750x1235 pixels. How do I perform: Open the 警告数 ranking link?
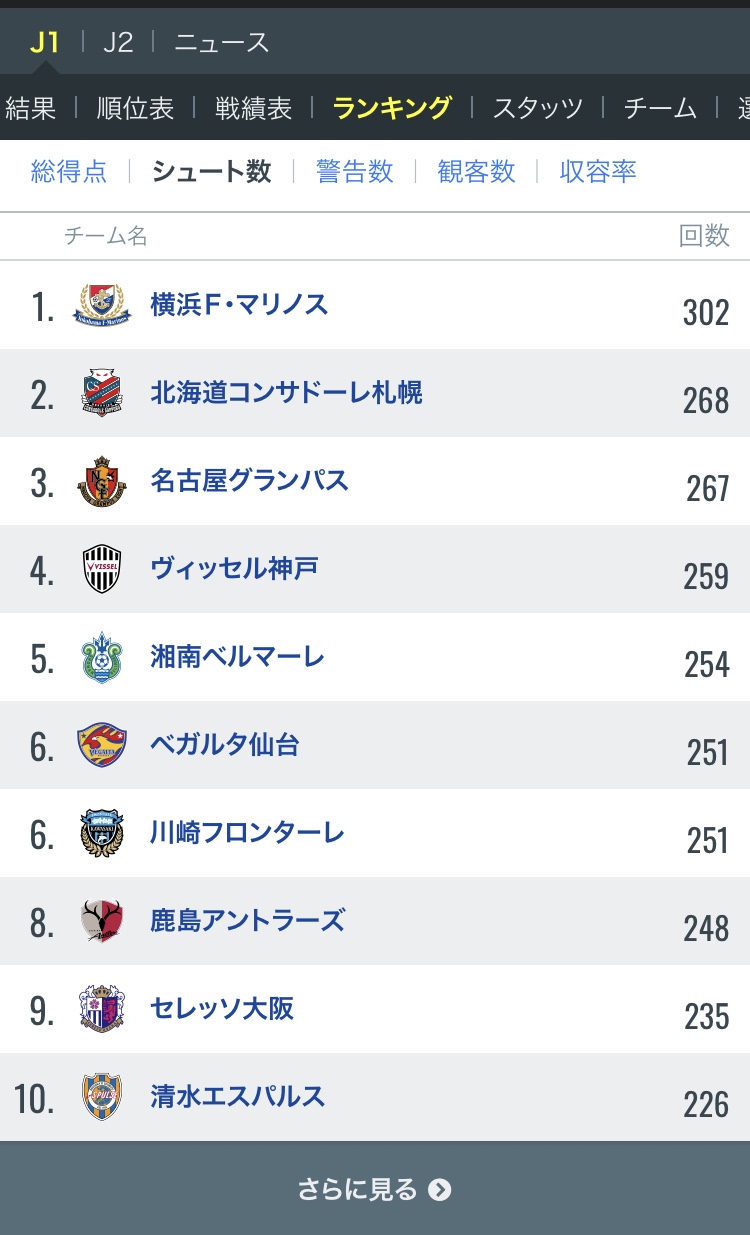point(355,171)
